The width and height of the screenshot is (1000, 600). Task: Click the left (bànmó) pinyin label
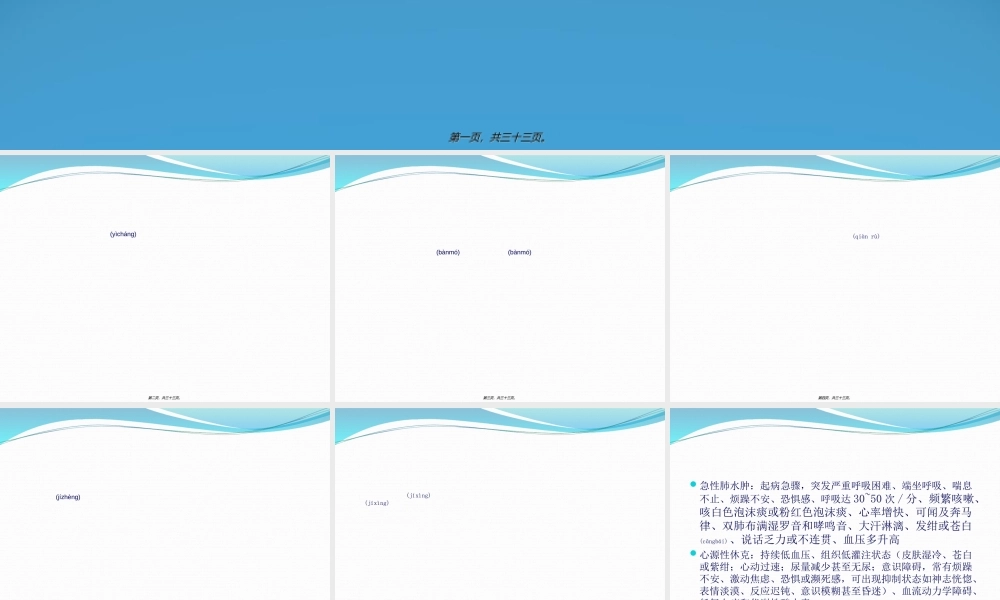(x=448, y=252)
